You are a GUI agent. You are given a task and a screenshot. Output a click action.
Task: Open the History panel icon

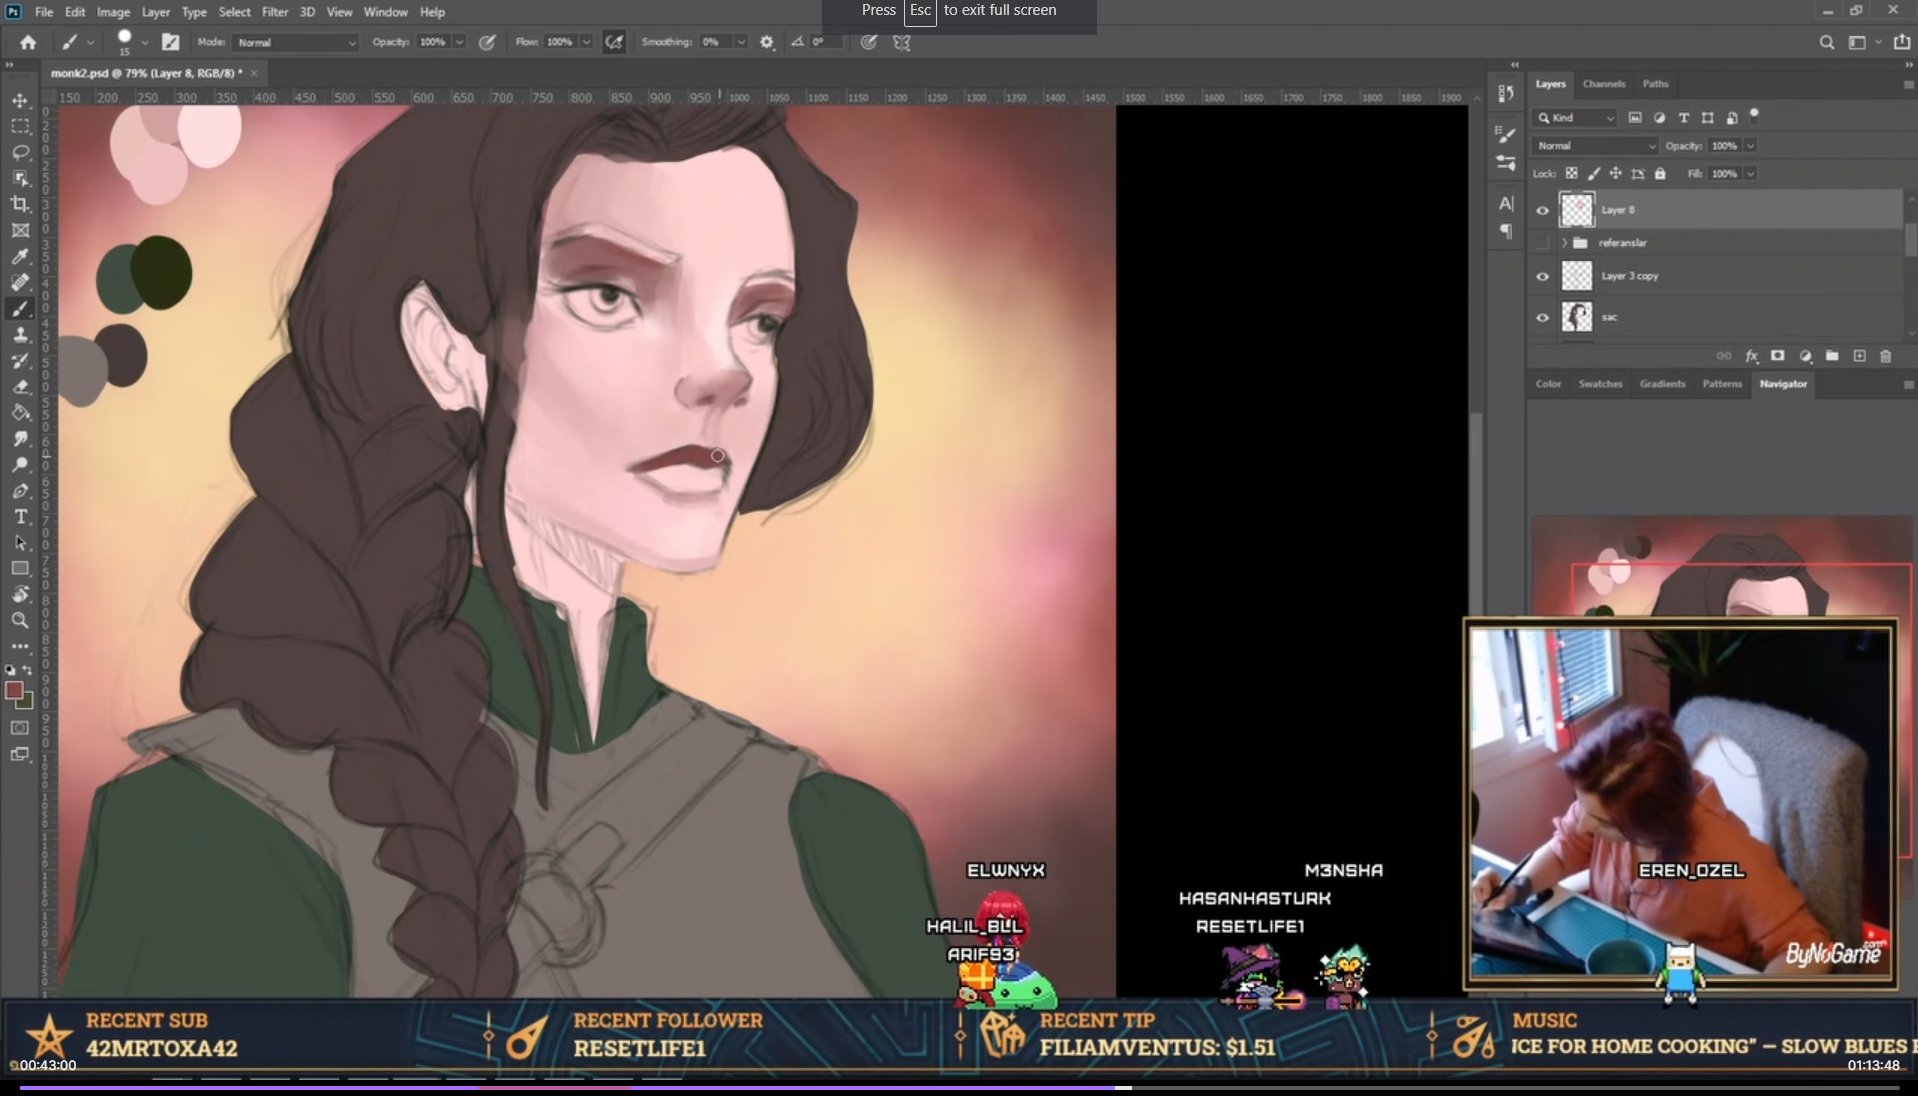tap(1506, 94)
